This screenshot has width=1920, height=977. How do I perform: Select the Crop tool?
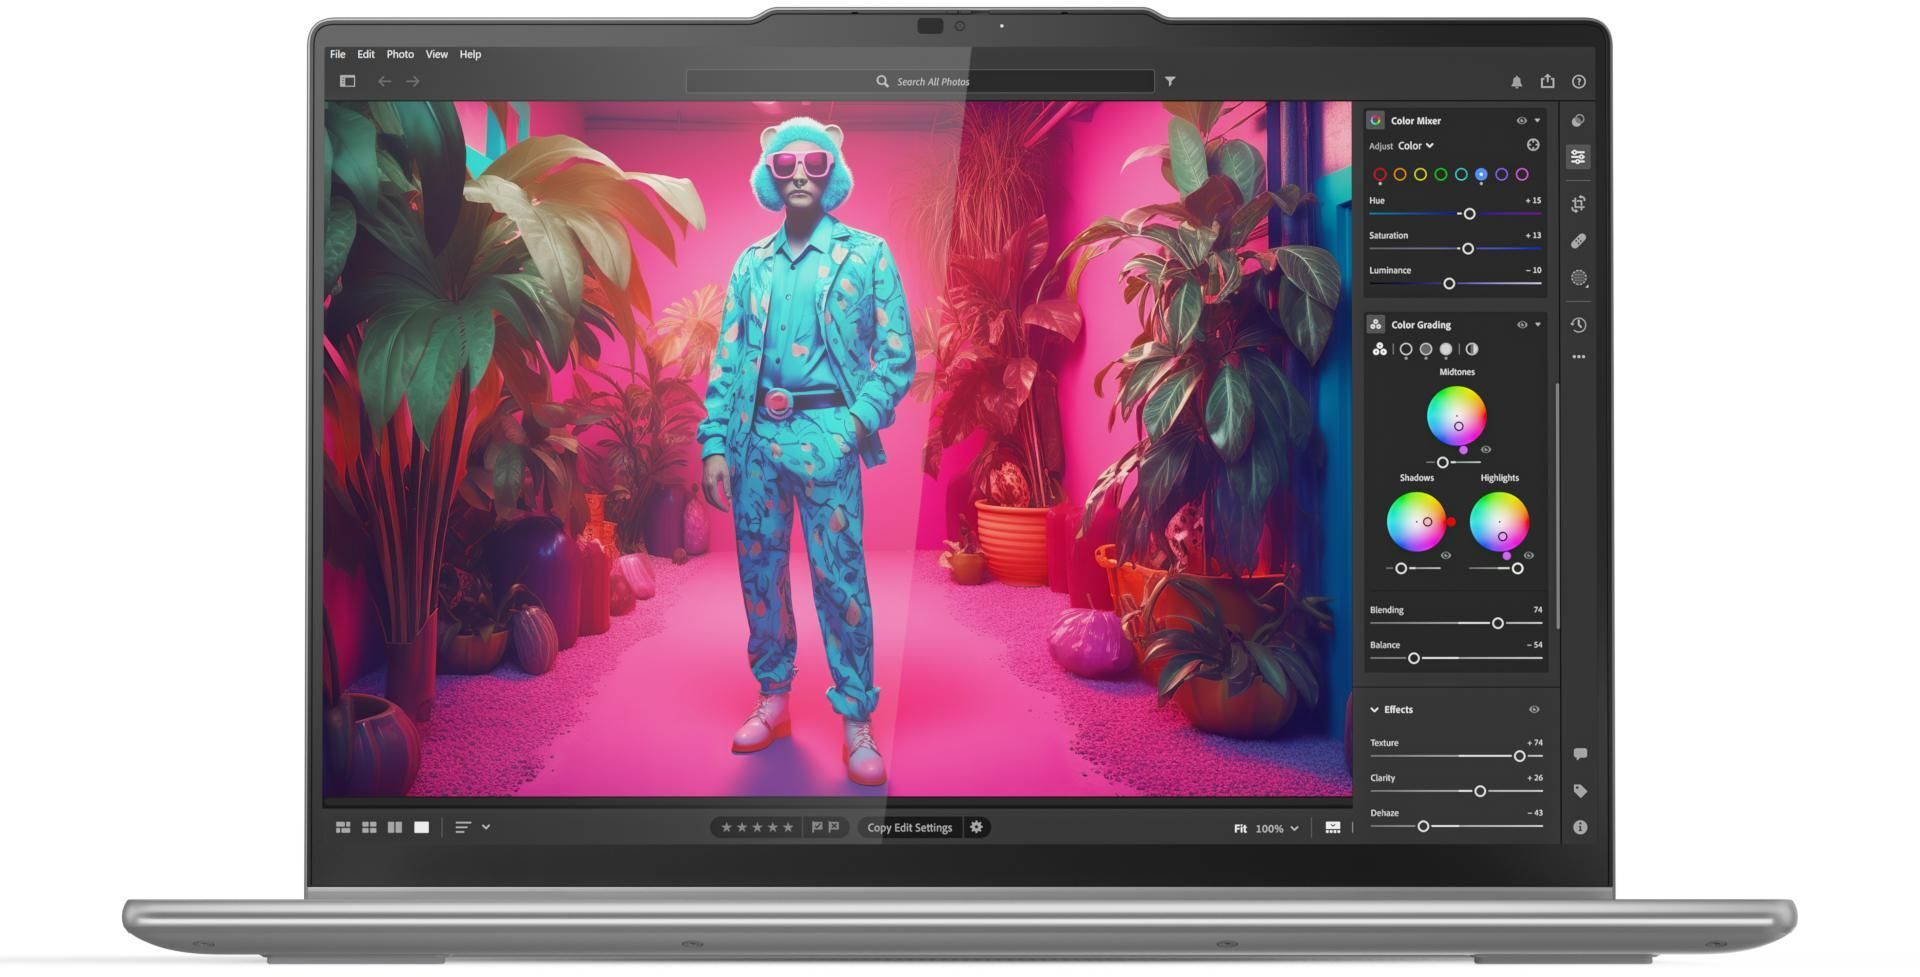[1579, 201]
